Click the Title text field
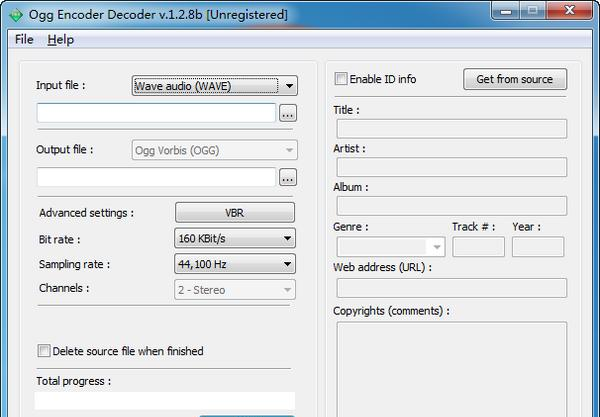The width and height of the screenshot is (600, 417). 452,129
